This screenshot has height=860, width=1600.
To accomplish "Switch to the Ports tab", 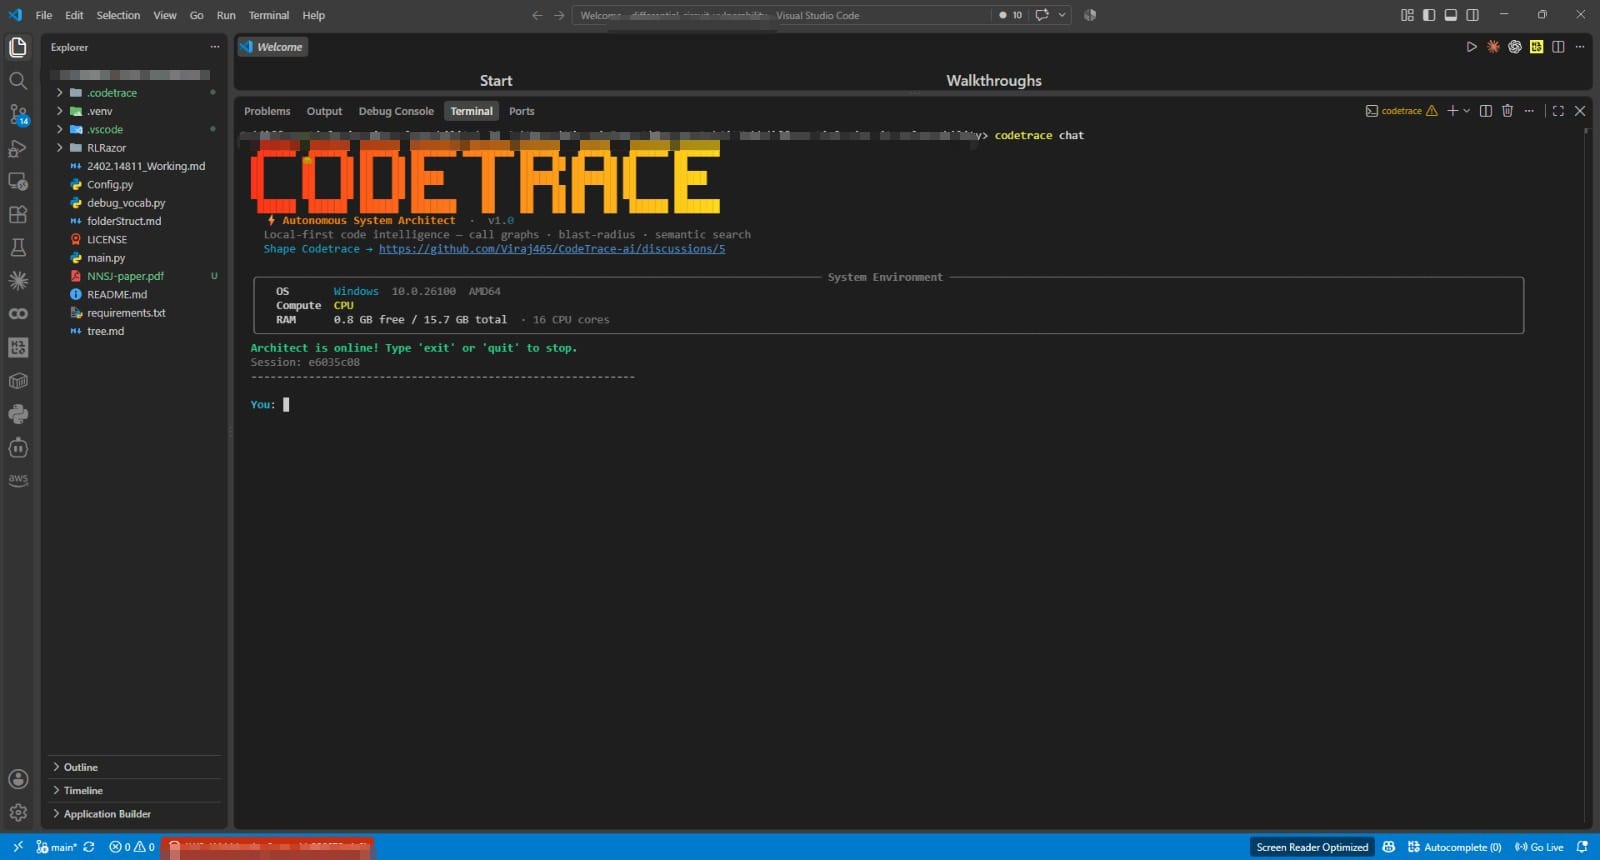I will [521, 111].
